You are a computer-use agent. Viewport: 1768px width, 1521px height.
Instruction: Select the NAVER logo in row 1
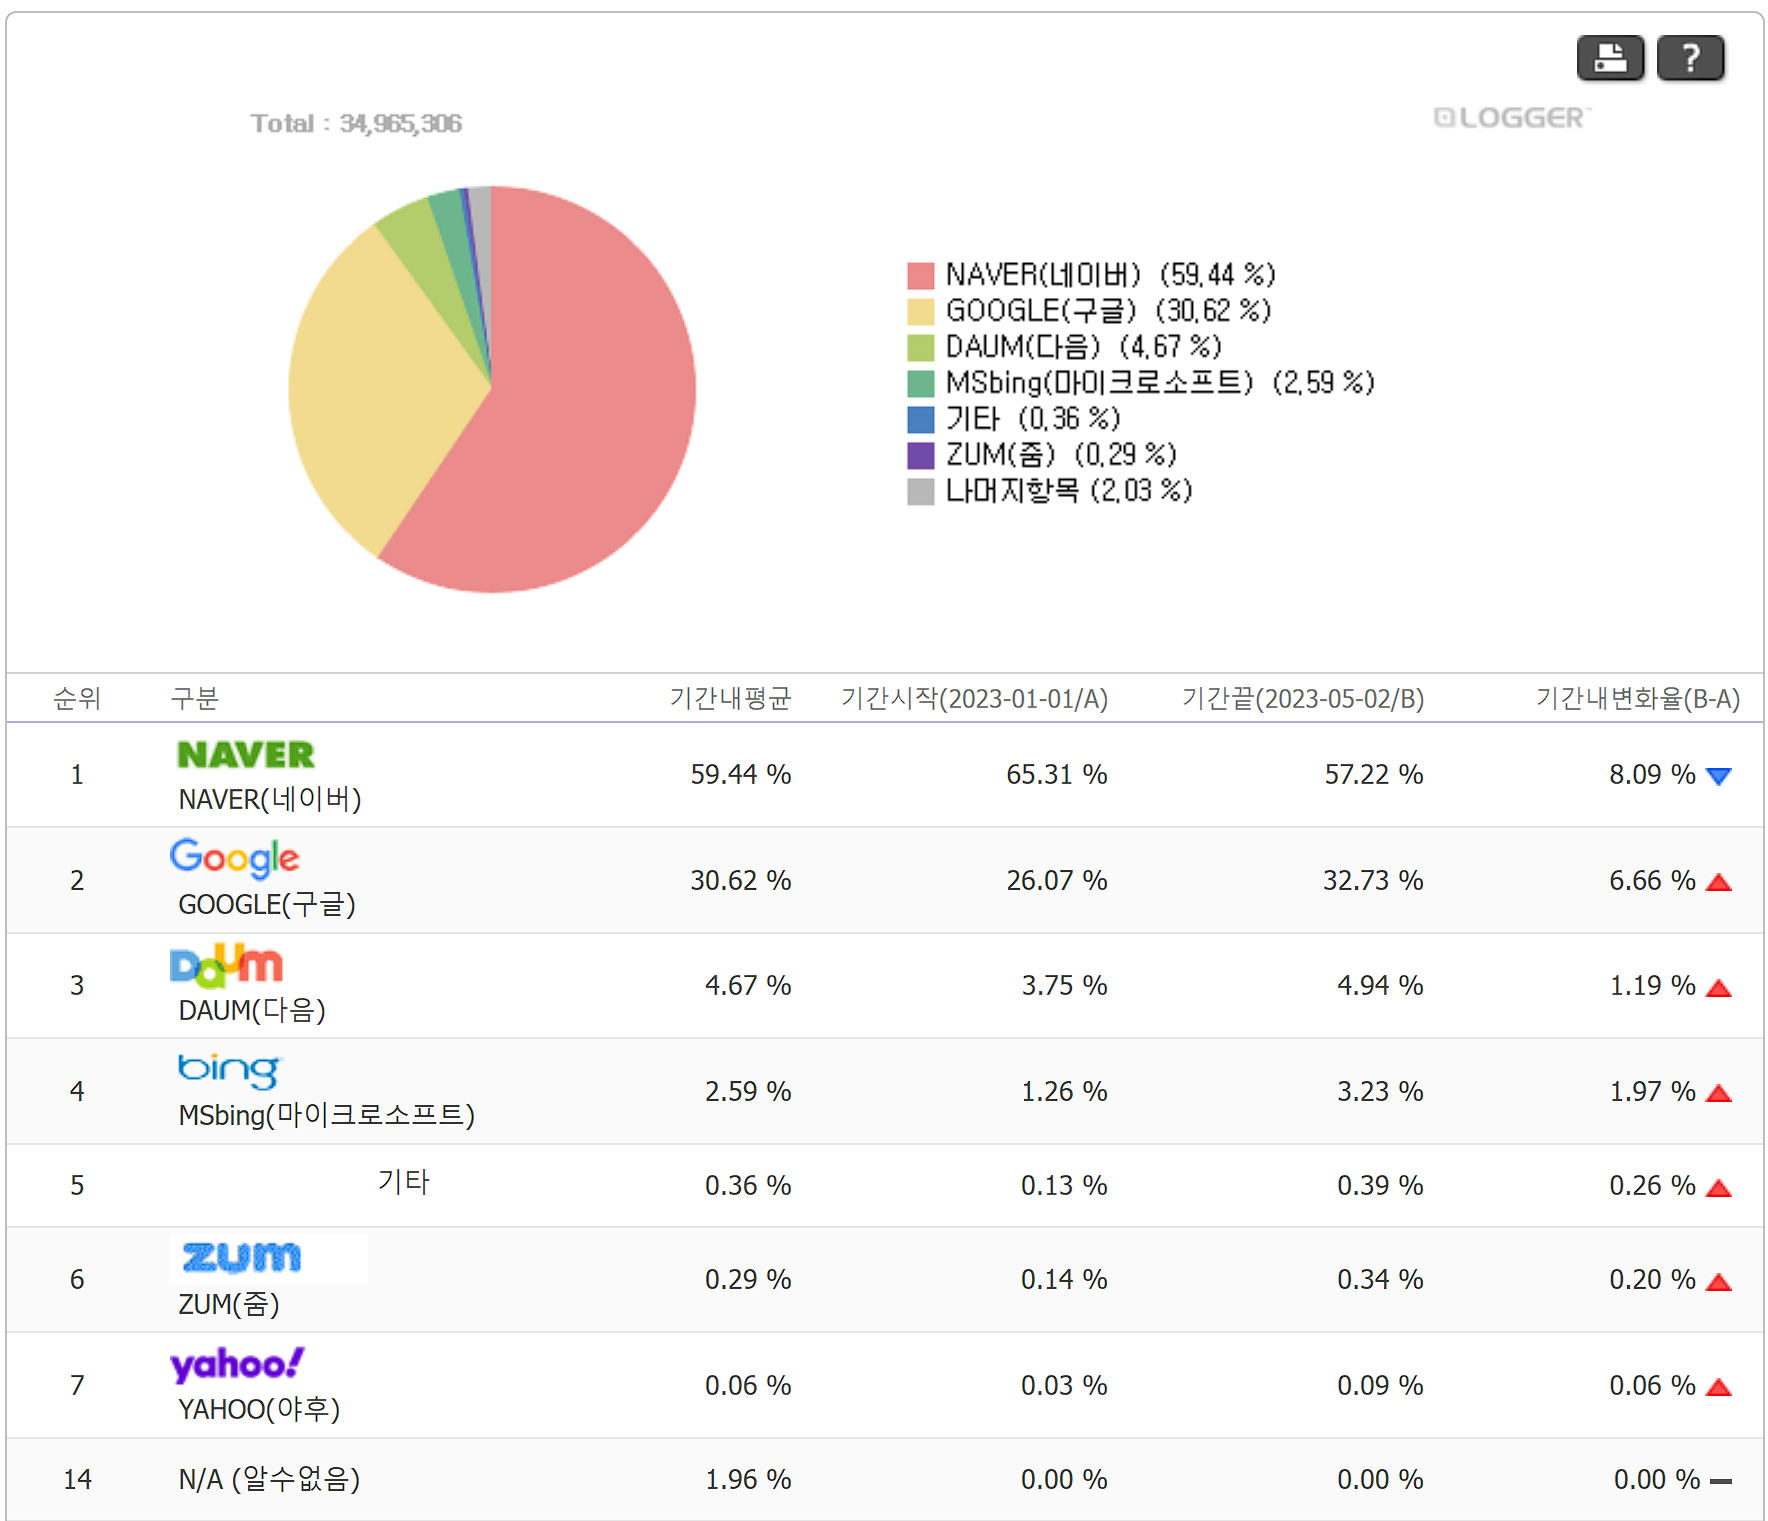[x=246, y=754]
